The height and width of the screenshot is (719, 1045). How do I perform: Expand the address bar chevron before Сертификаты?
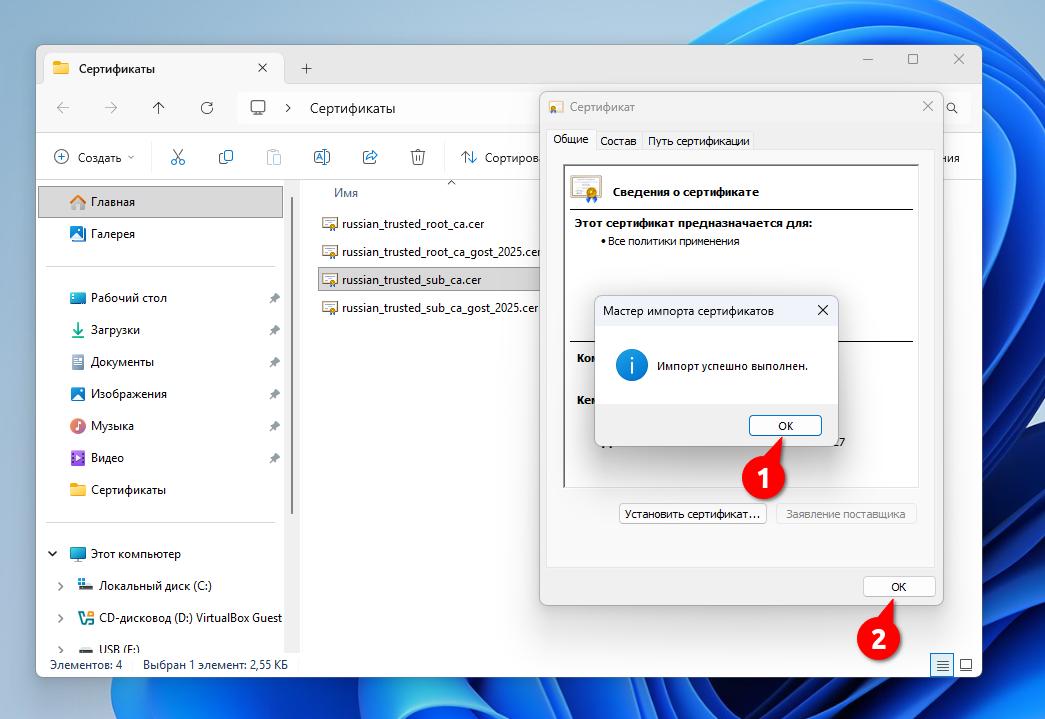point(288,108)
